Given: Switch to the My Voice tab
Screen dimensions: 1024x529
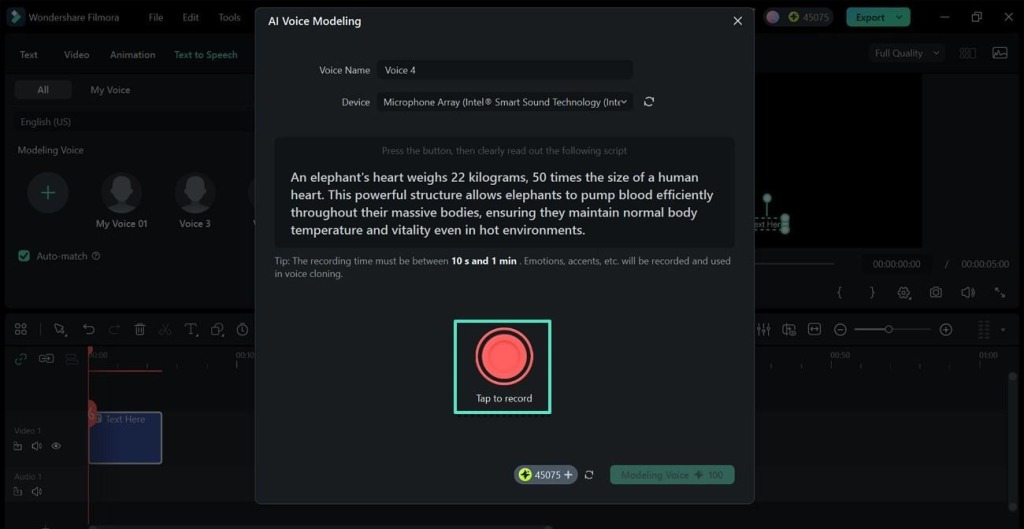Looking at the screenshot, I should click(110, 90).
